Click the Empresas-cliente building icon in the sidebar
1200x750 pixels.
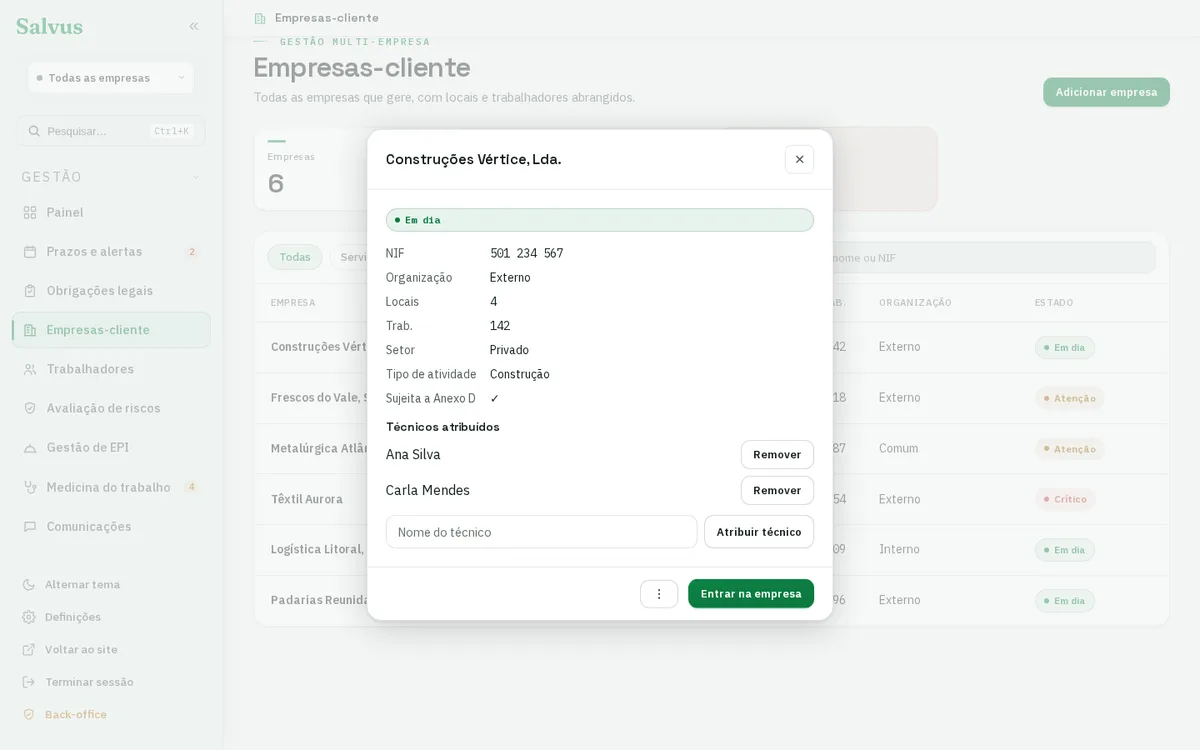coord(30,330)
